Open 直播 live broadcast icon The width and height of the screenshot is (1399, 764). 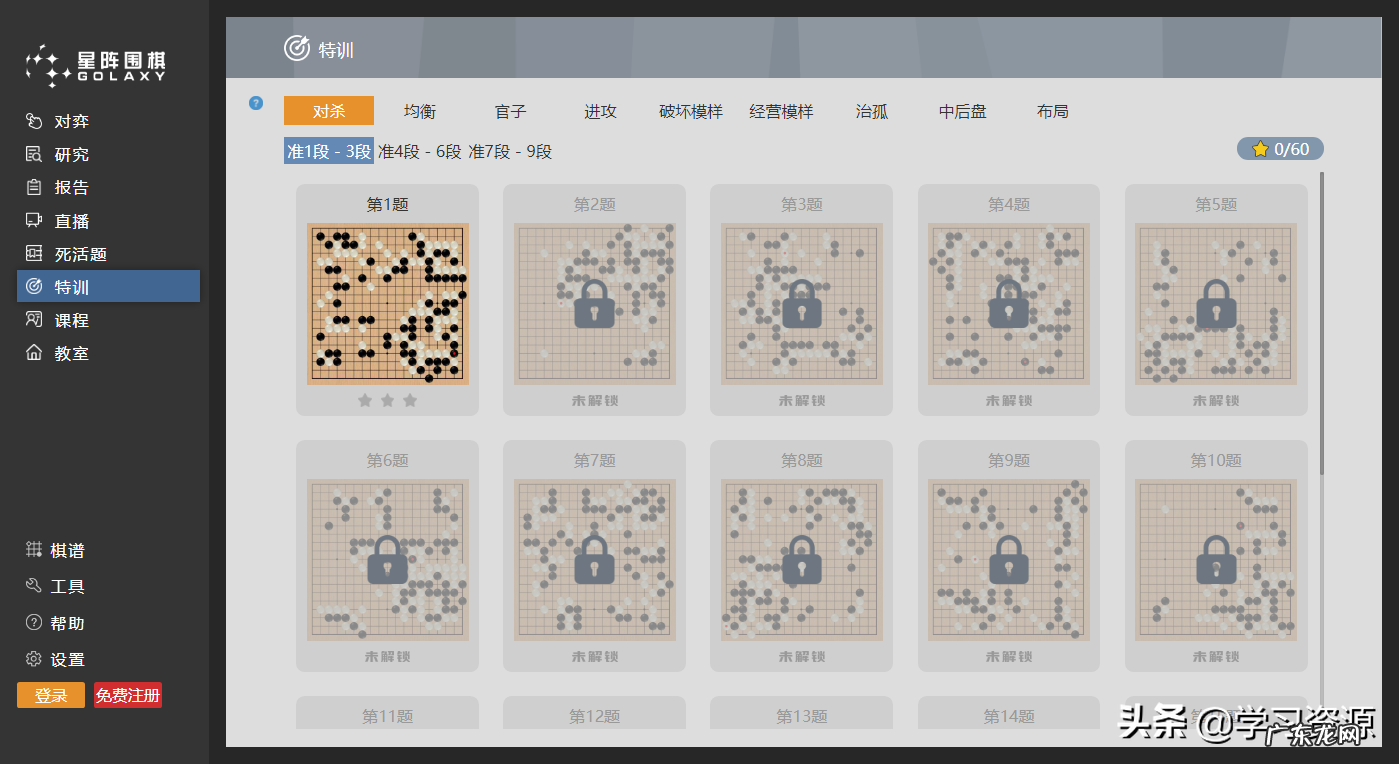[x=34, y=220]
